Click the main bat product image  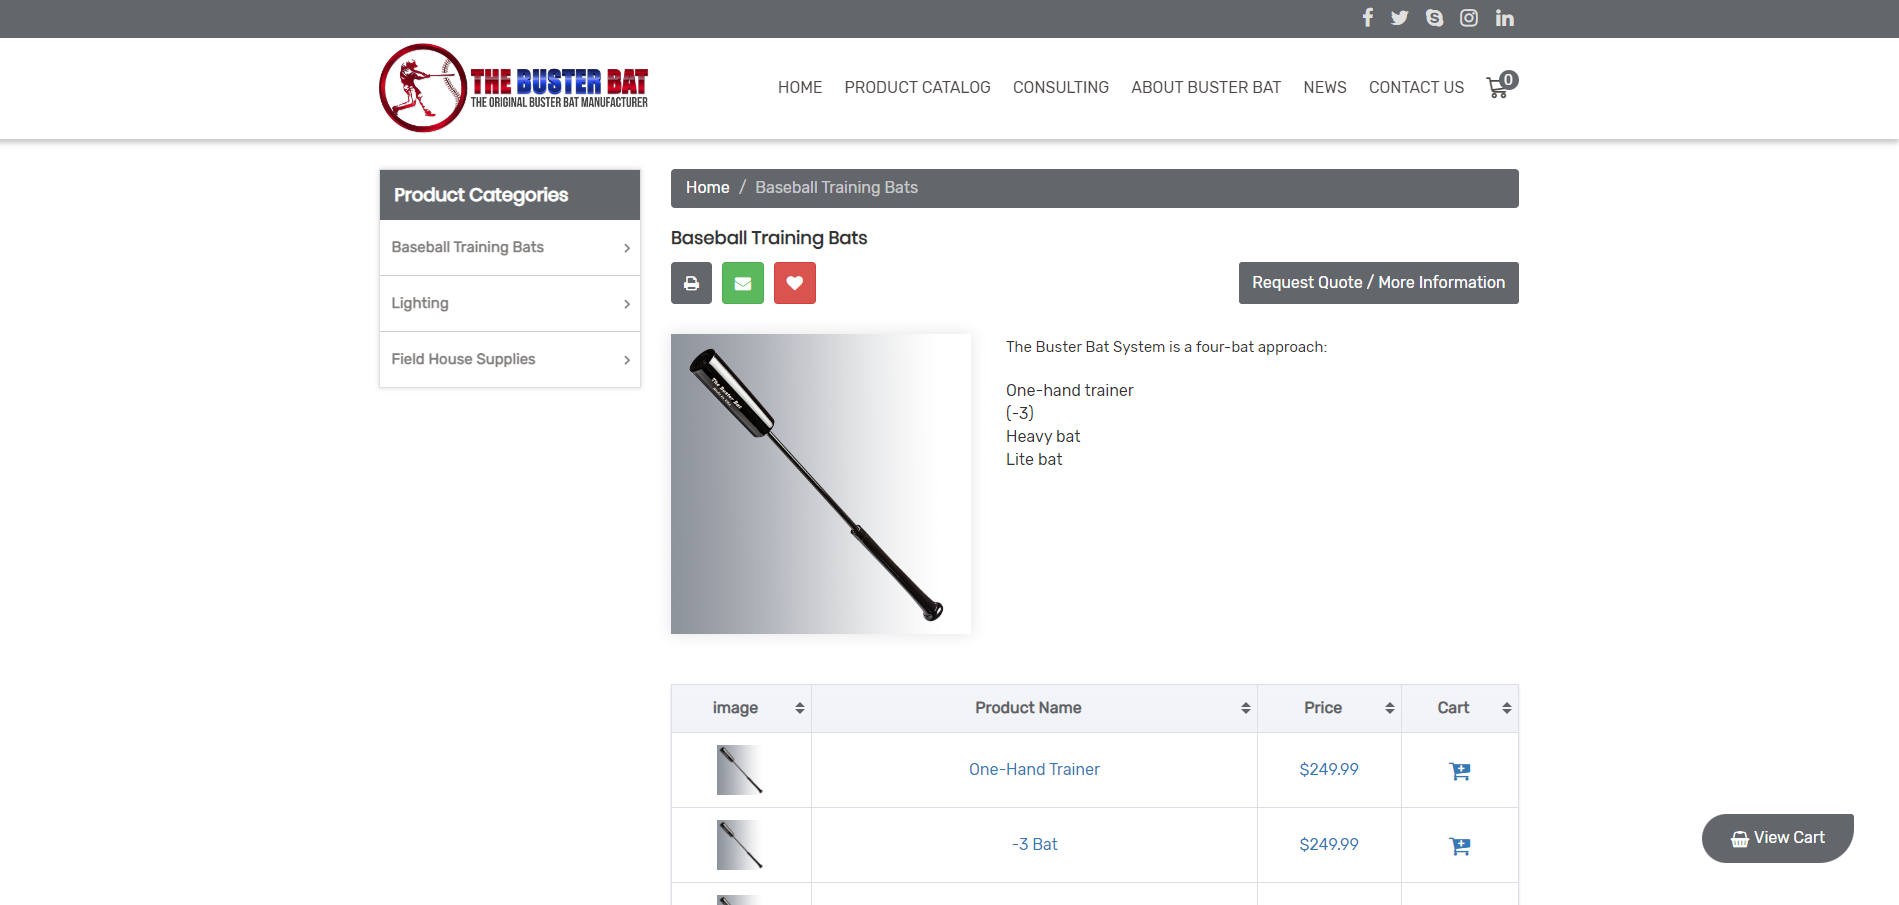pos(820,483)
